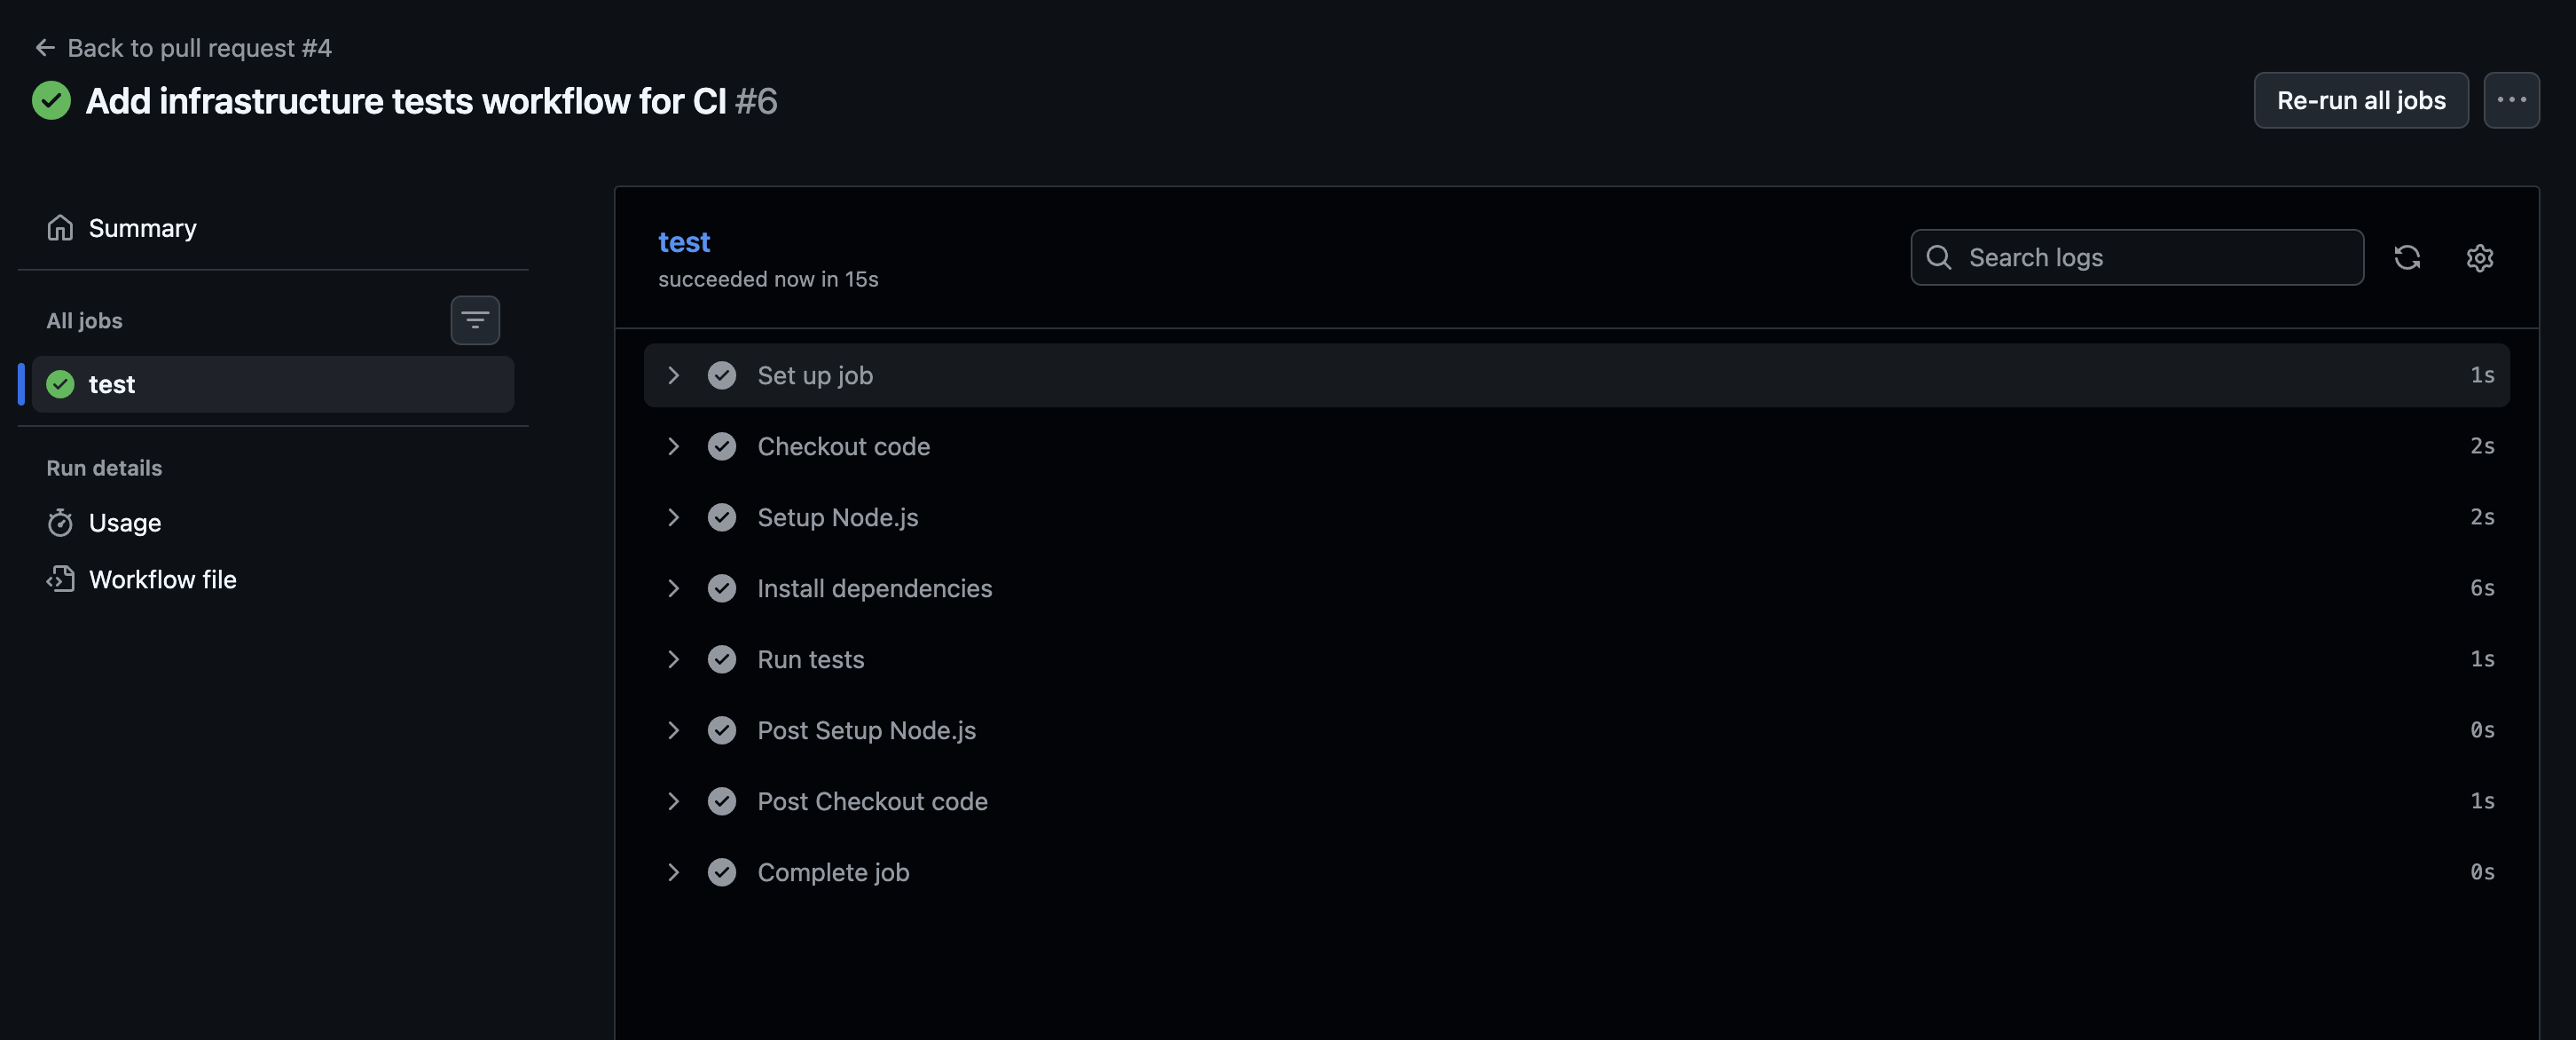Click the Workflow file code icon
This screenshot has width=2576, height=1040.
pyautogui.click(x=60, y=579)
